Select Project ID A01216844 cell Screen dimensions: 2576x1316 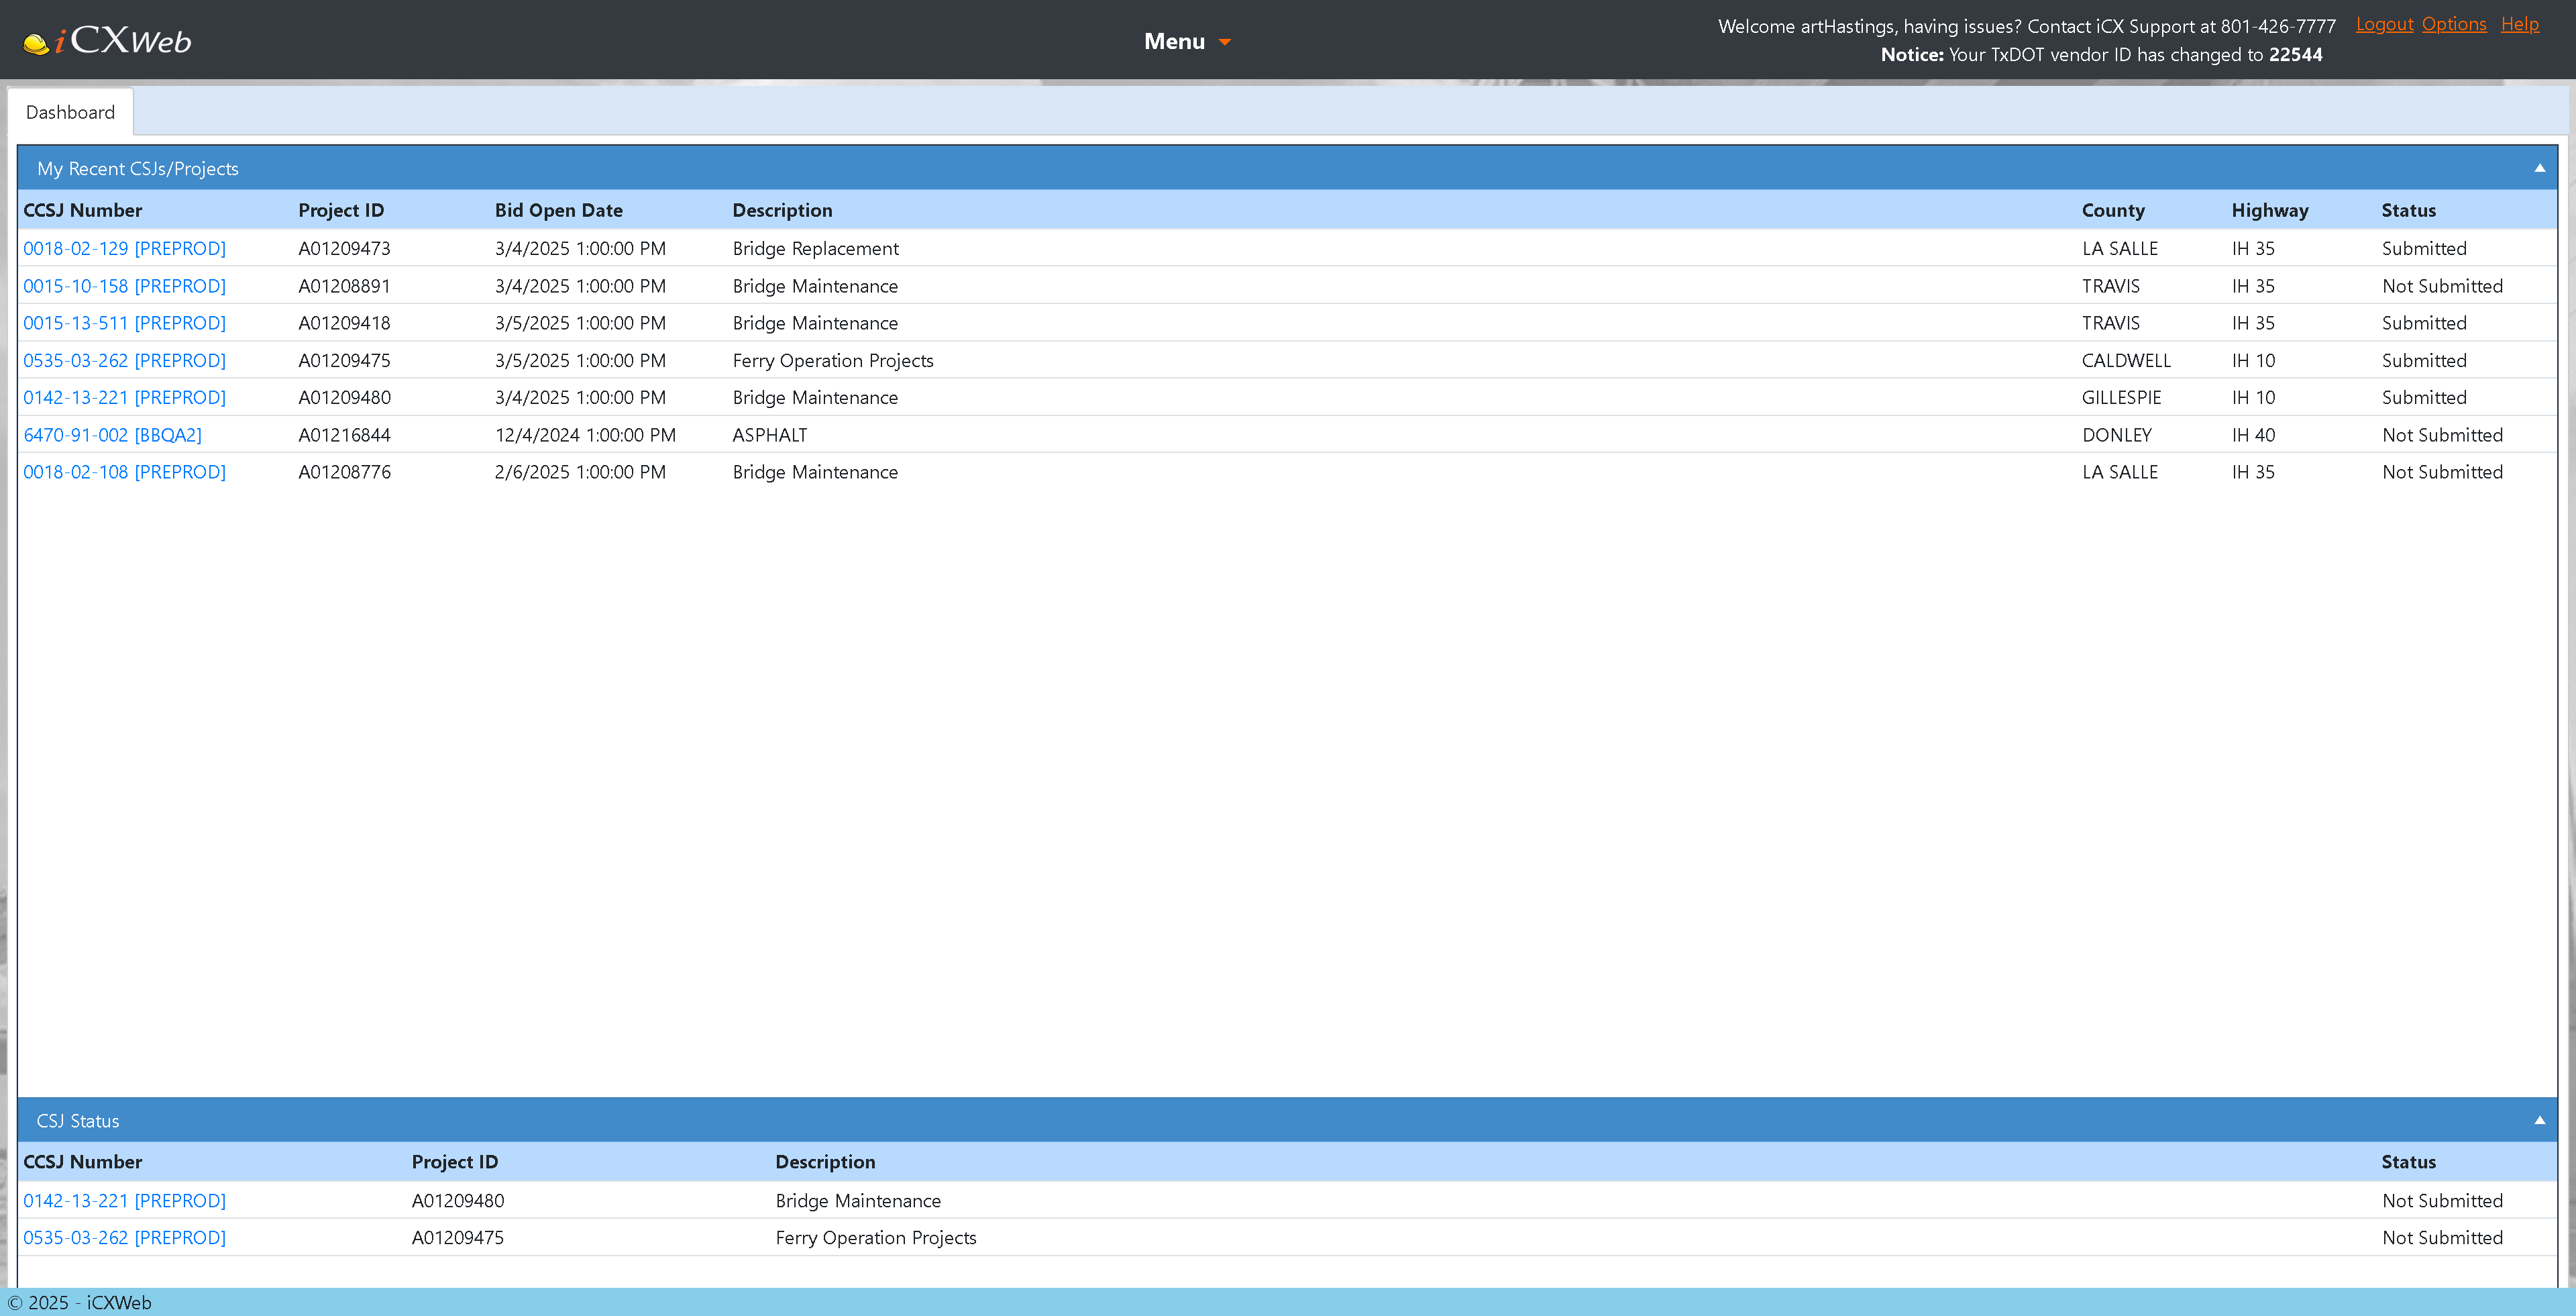[x=344, y=435]
